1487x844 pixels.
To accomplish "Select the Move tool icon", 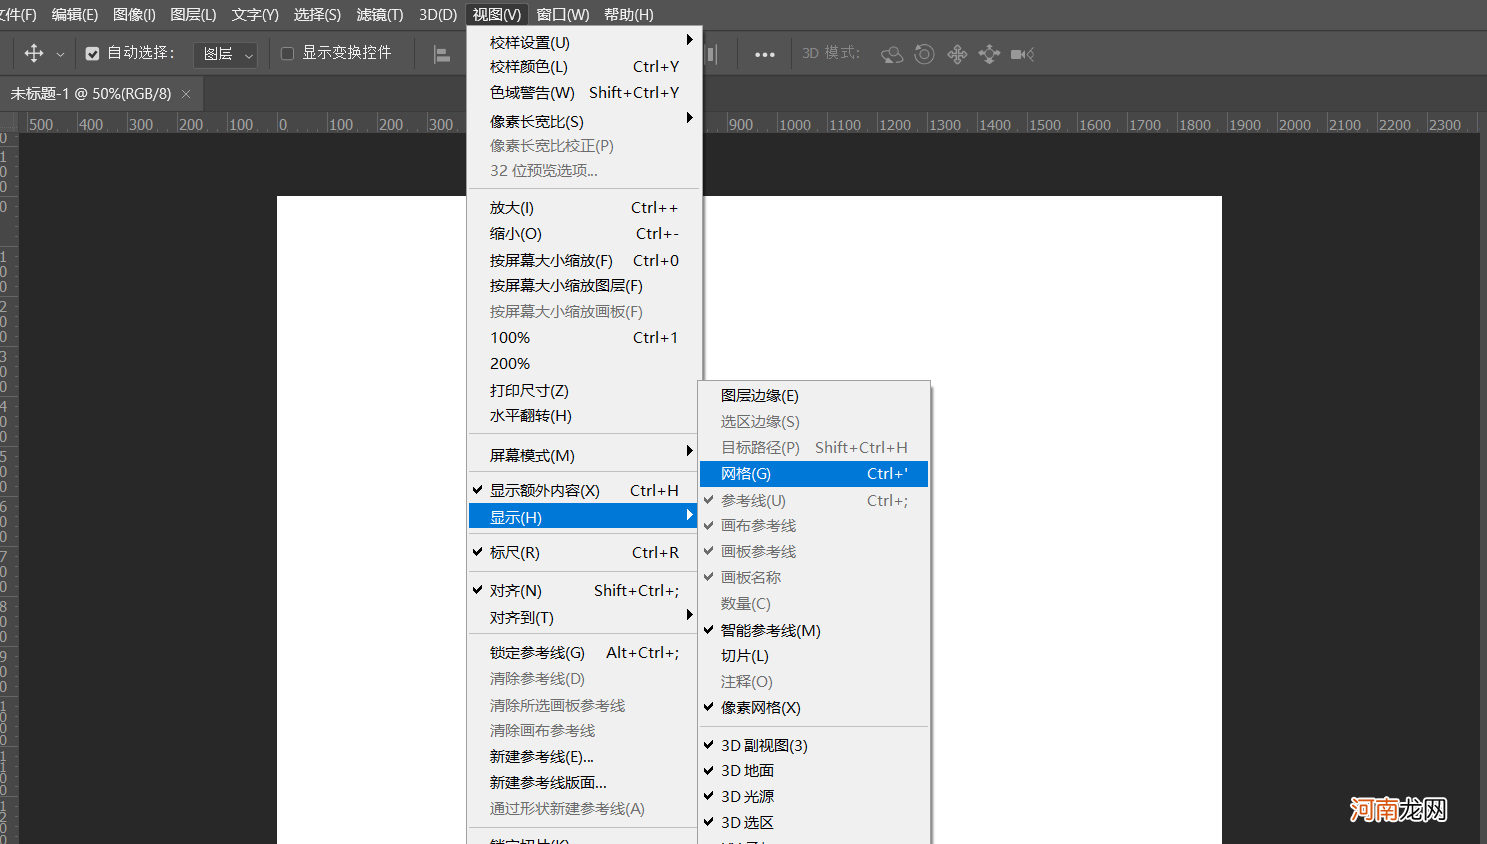I will point(34,54).
